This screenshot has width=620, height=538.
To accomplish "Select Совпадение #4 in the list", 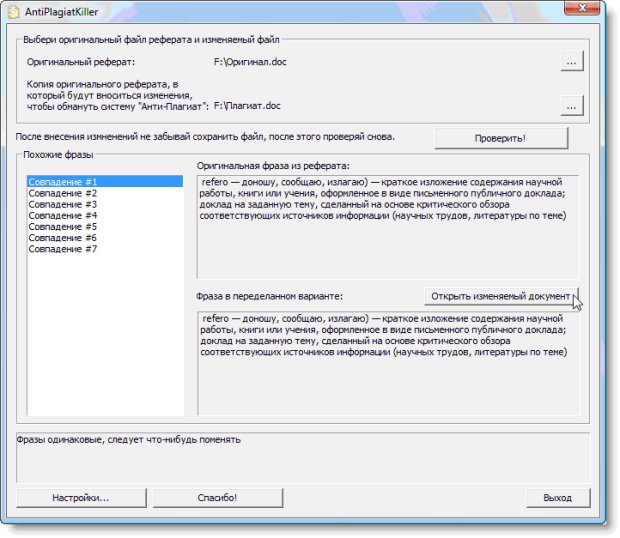I will [105, 215].
